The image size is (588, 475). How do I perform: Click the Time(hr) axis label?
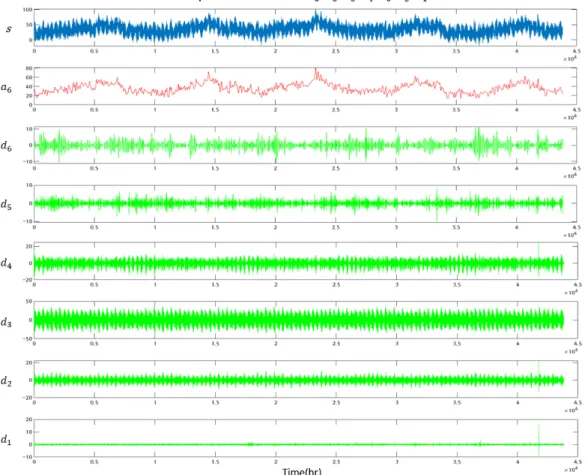pos(302,471)
